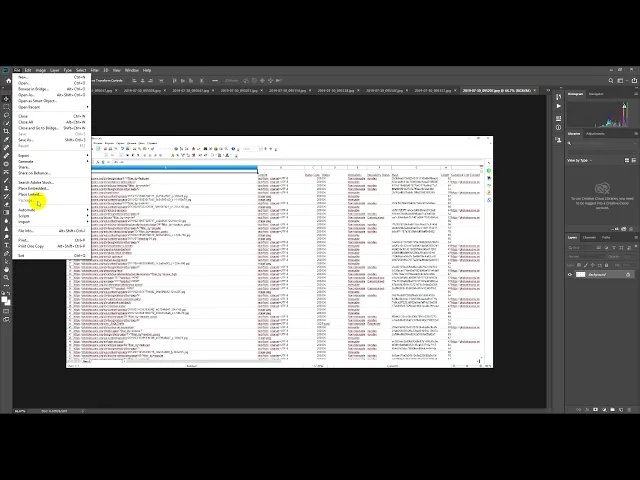Screen dimensions: 640x480
Task: Choose File Info from File menu
Action: [x=52, y=231]
